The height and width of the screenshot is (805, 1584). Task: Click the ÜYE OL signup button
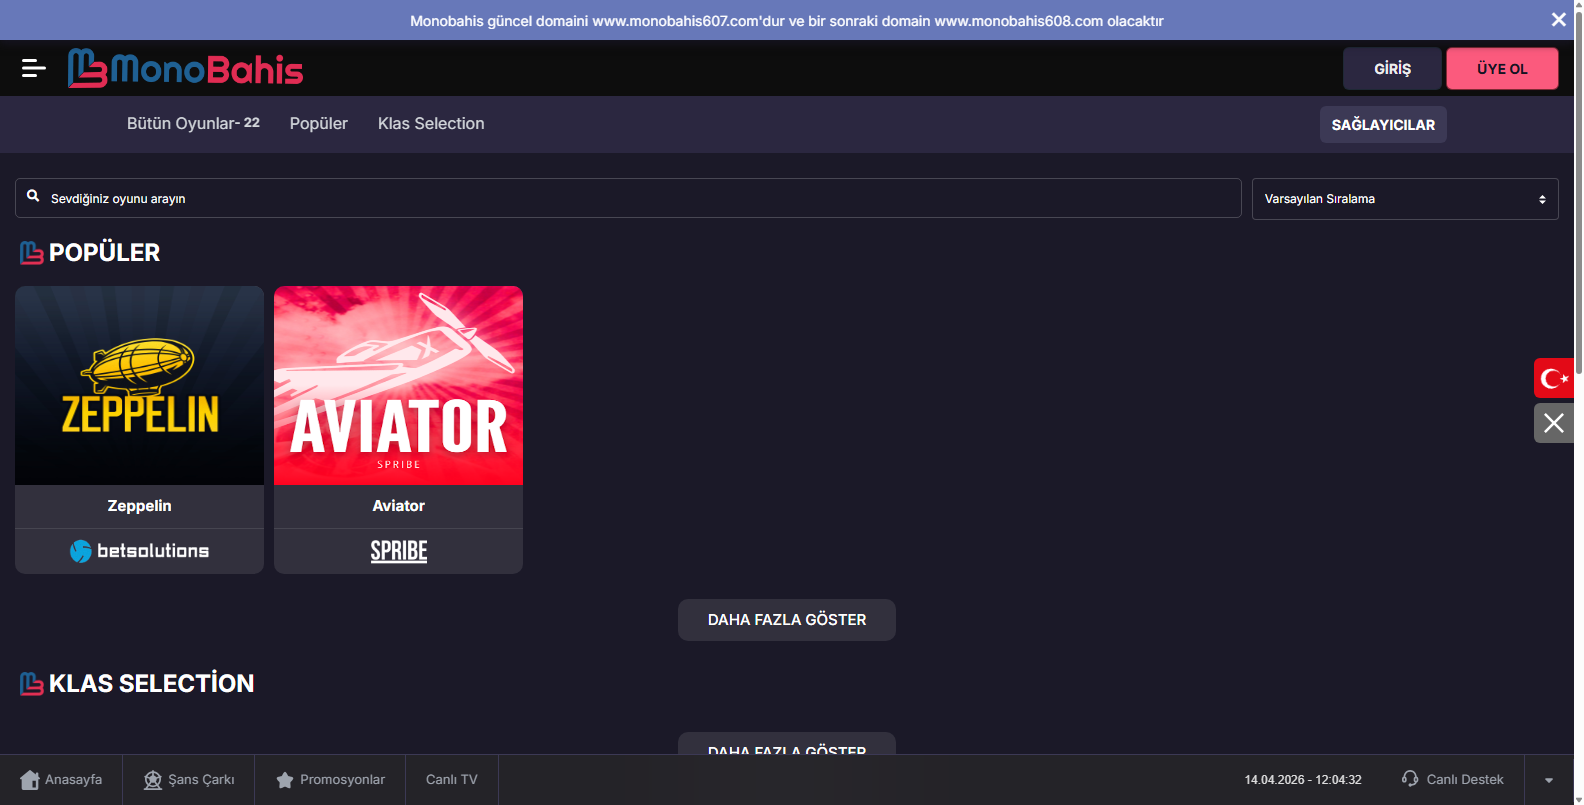point(1502,68)
